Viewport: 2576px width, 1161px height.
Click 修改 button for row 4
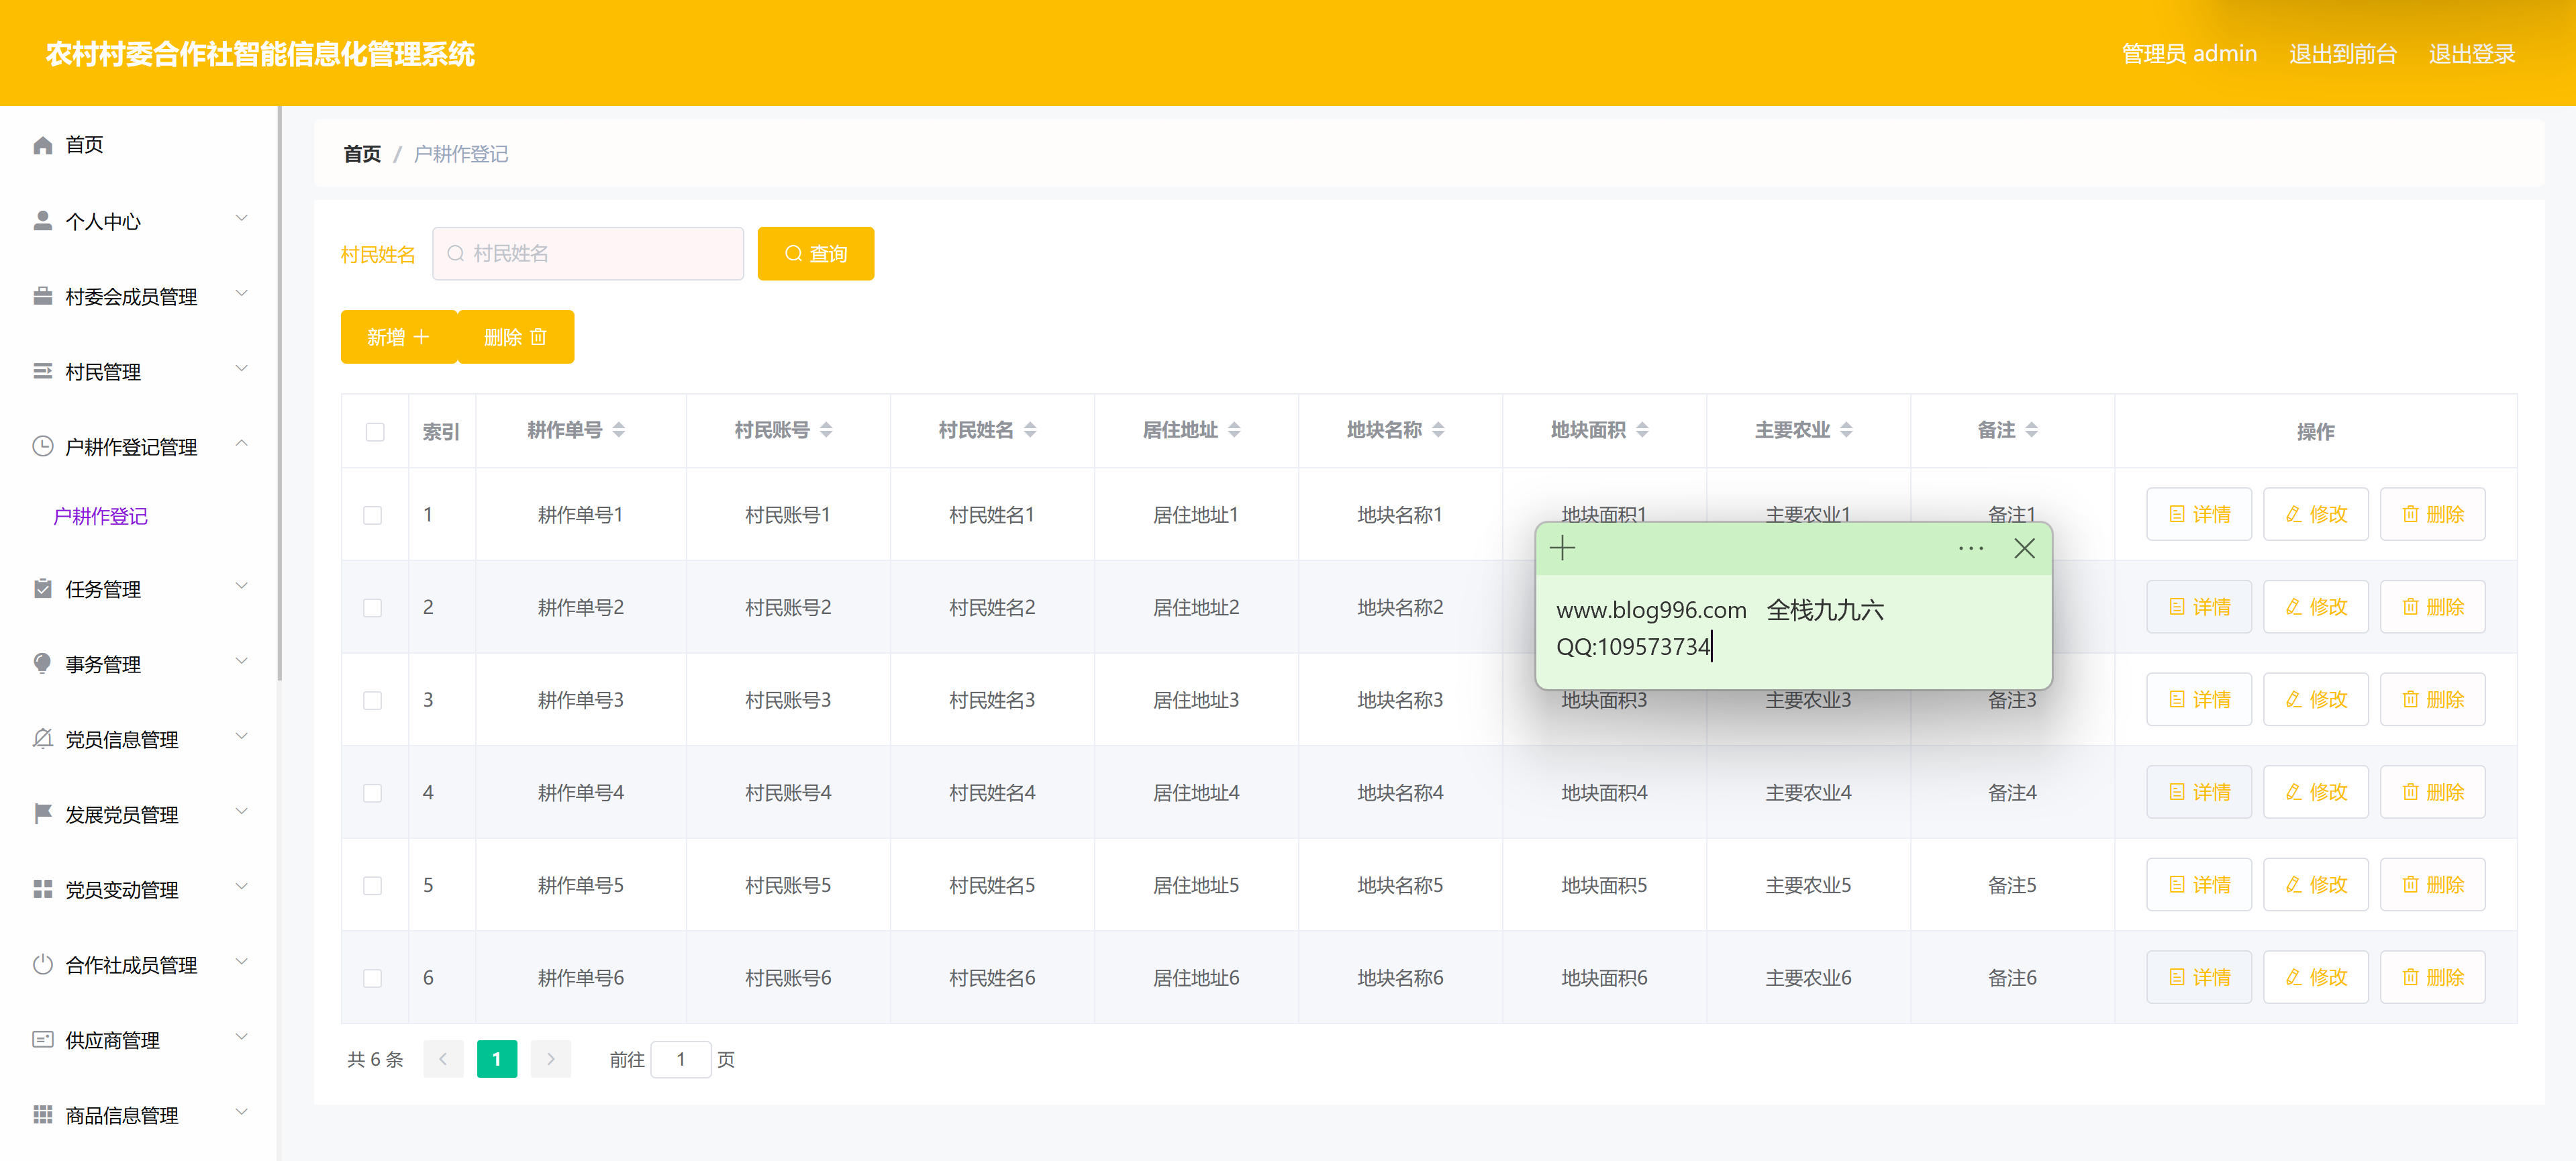pyautogui.click(x=2315, y=792)
